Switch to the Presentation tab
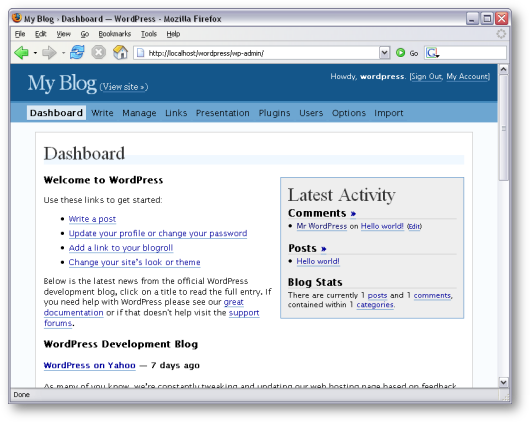530x422 pixels. (x=222, y=113)
